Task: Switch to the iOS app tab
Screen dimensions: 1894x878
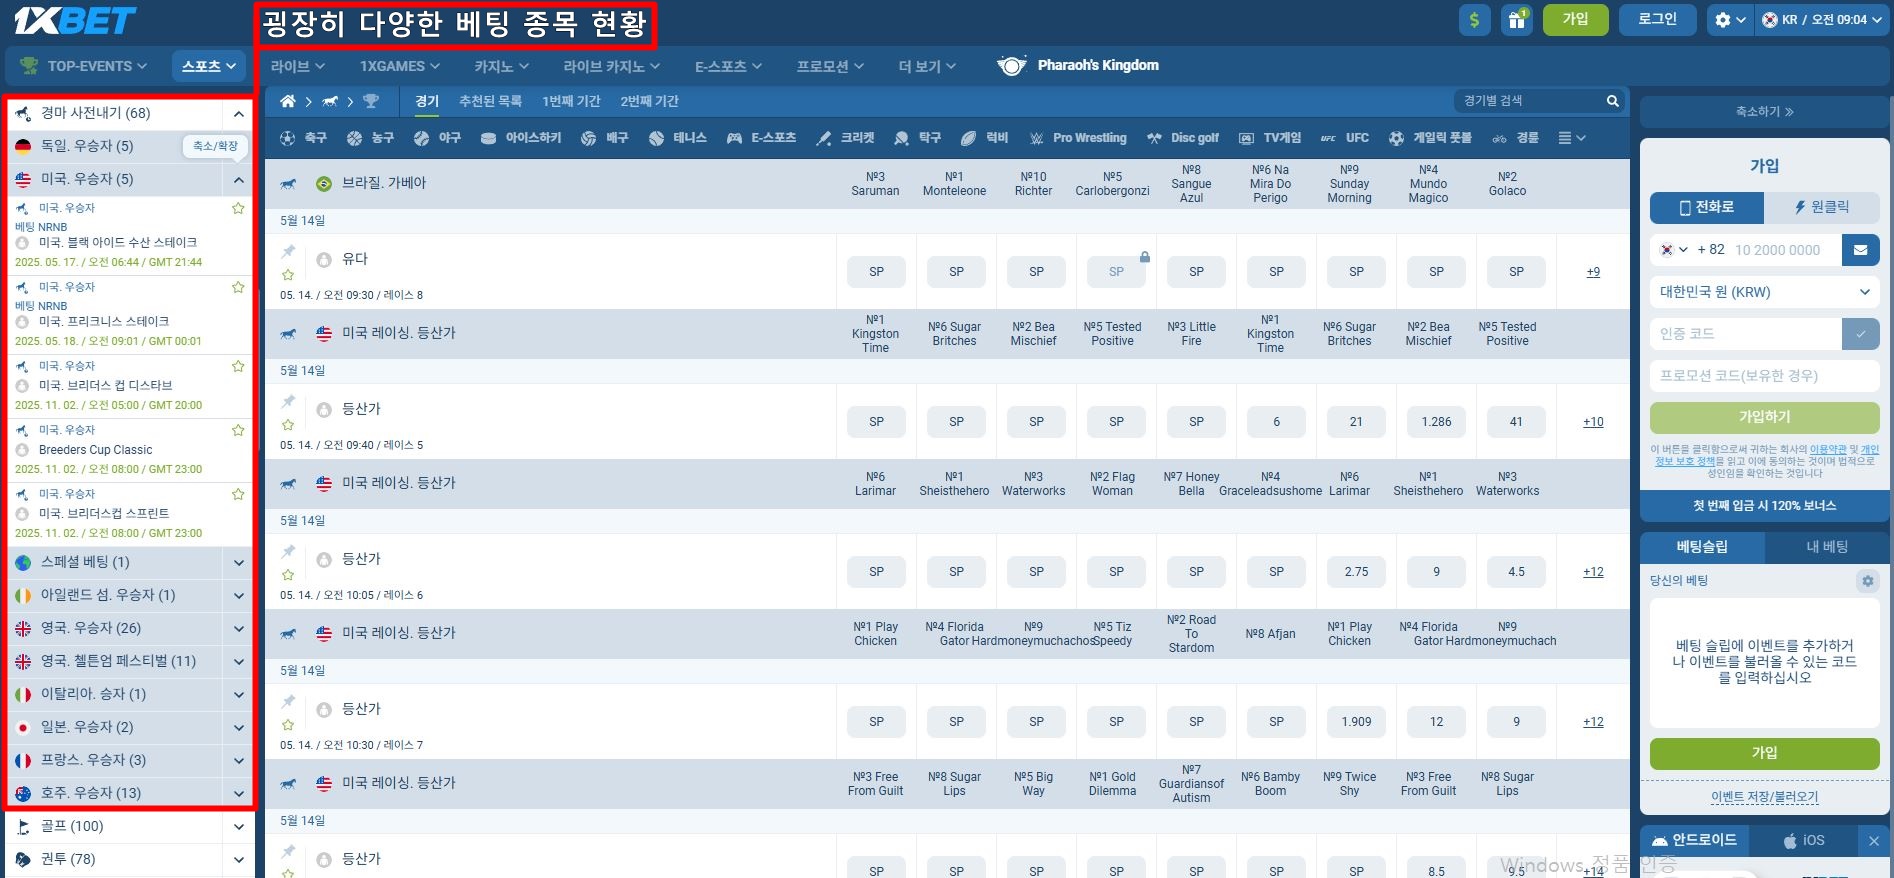Action: click(1803, 841)
